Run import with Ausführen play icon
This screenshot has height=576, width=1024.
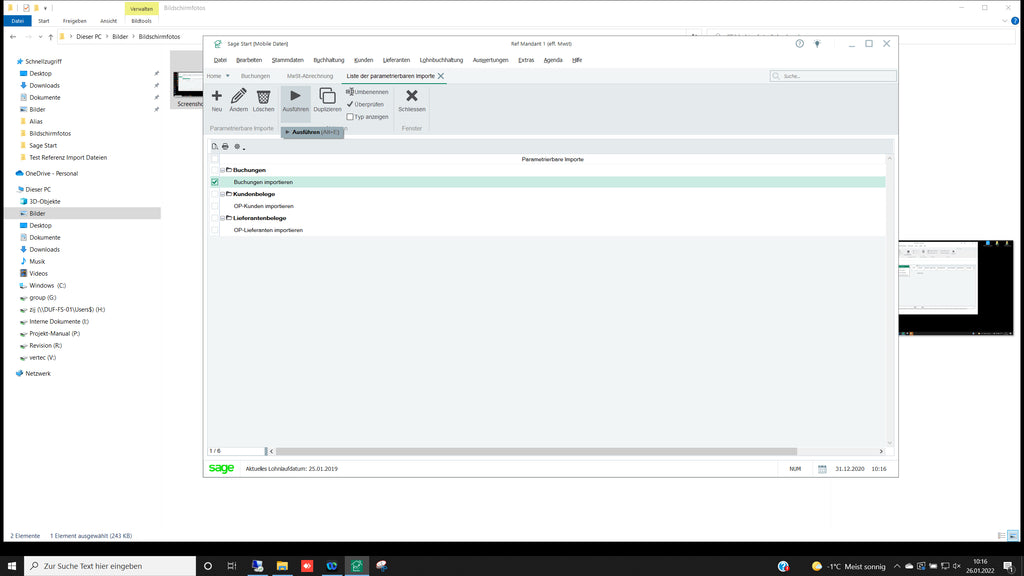point(295,96)
